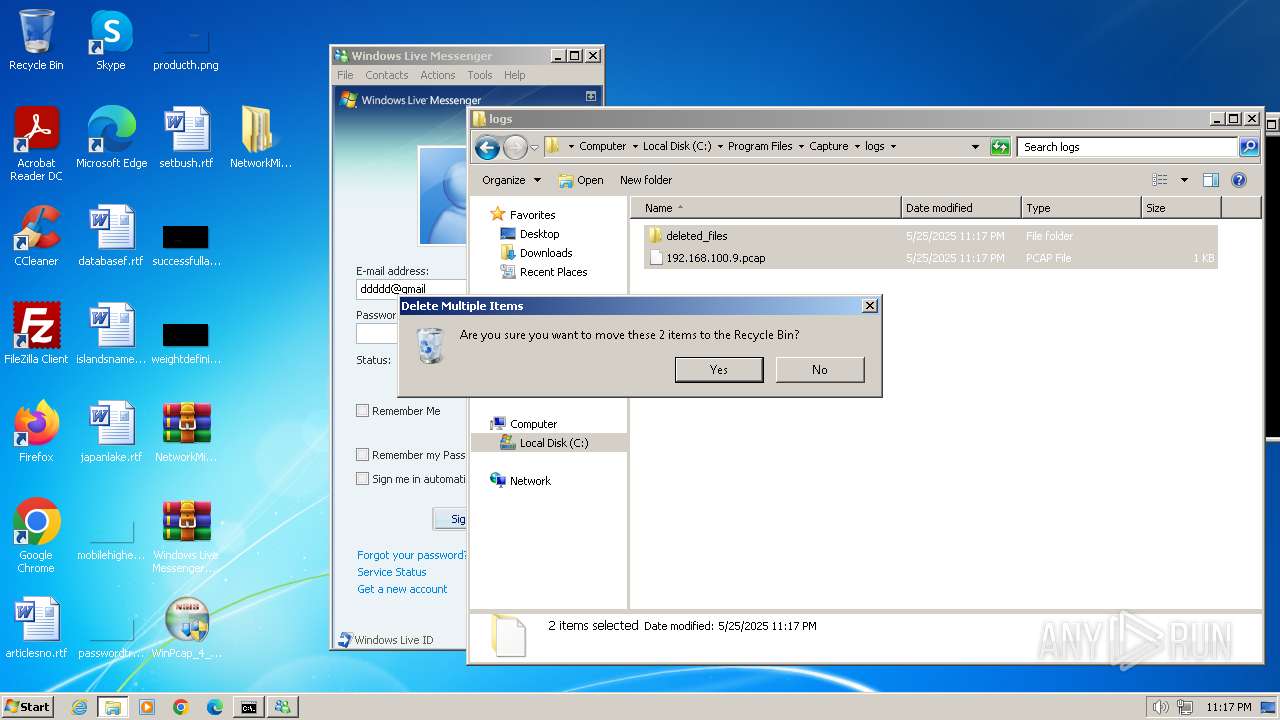This screenshot has height=720, width=1280.
Task: Open recent pages dropdown beside forward arrow
Action: 534,148
